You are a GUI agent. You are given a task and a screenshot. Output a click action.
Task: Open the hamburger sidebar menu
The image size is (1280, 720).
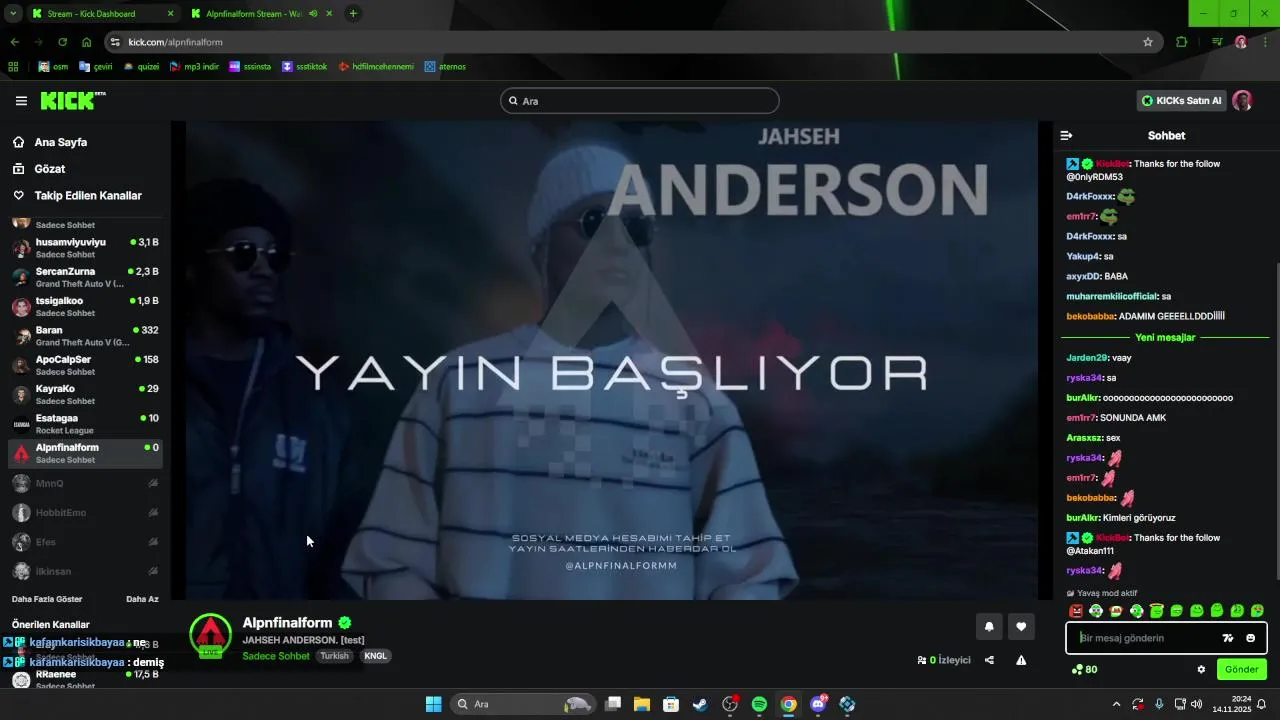tap(21, 101)
